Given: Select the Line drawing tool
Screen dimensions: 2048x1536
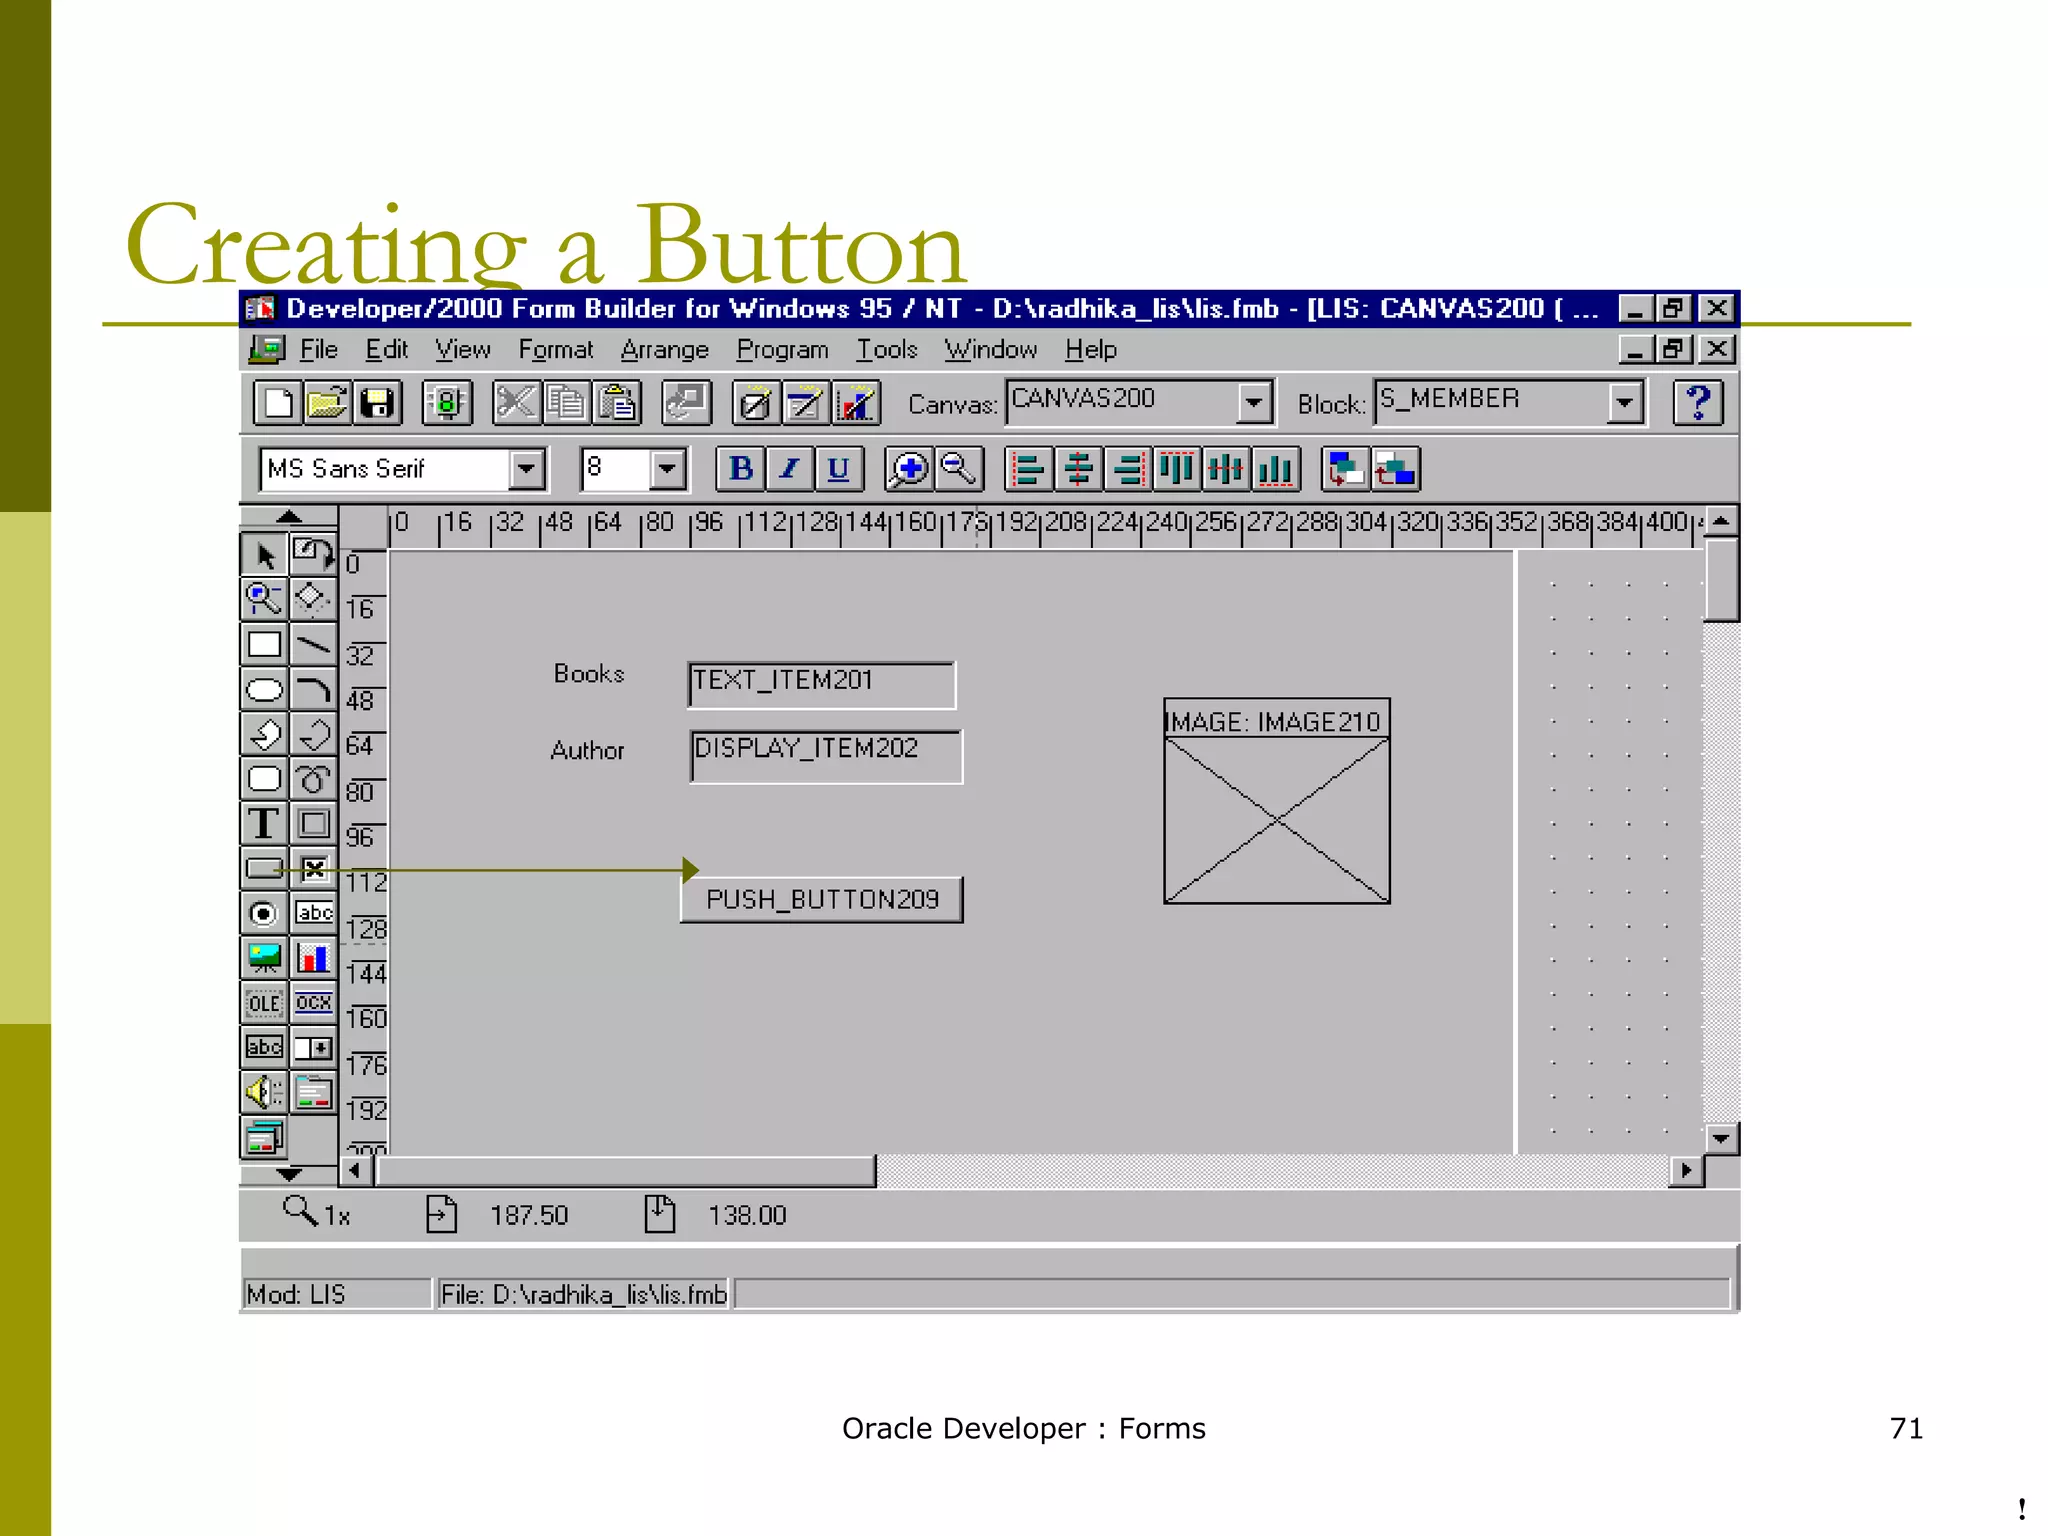Looking at the screenshot, I should click(313, 645).
